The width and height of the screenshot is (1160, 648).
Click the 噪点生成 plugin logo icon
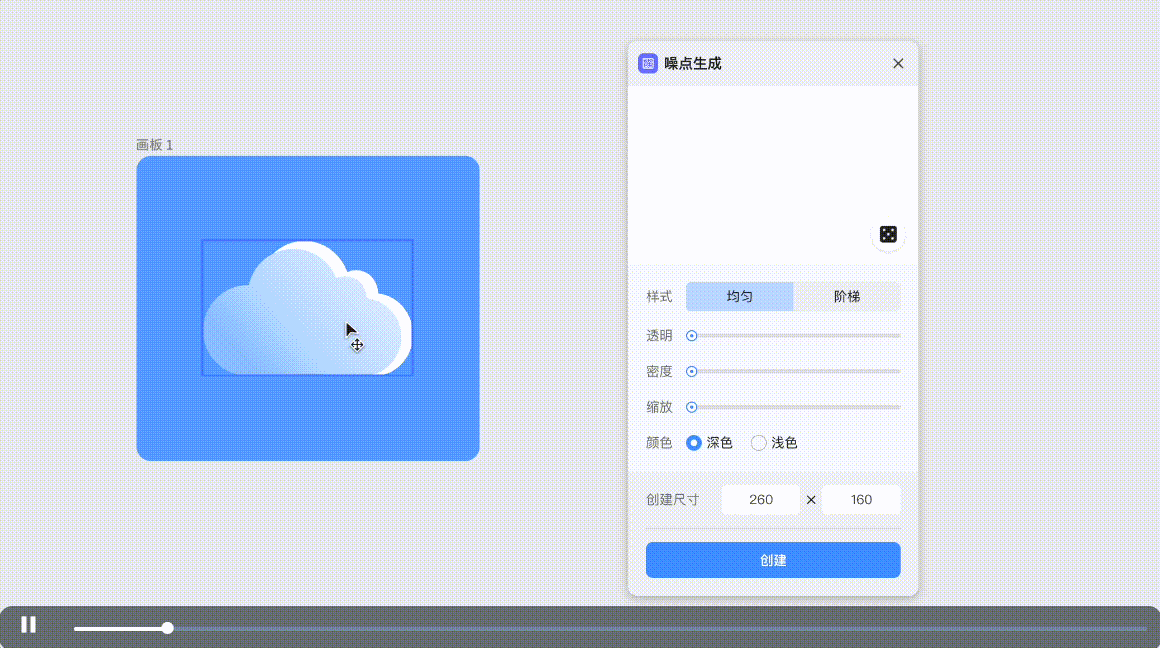pos(648,64)
